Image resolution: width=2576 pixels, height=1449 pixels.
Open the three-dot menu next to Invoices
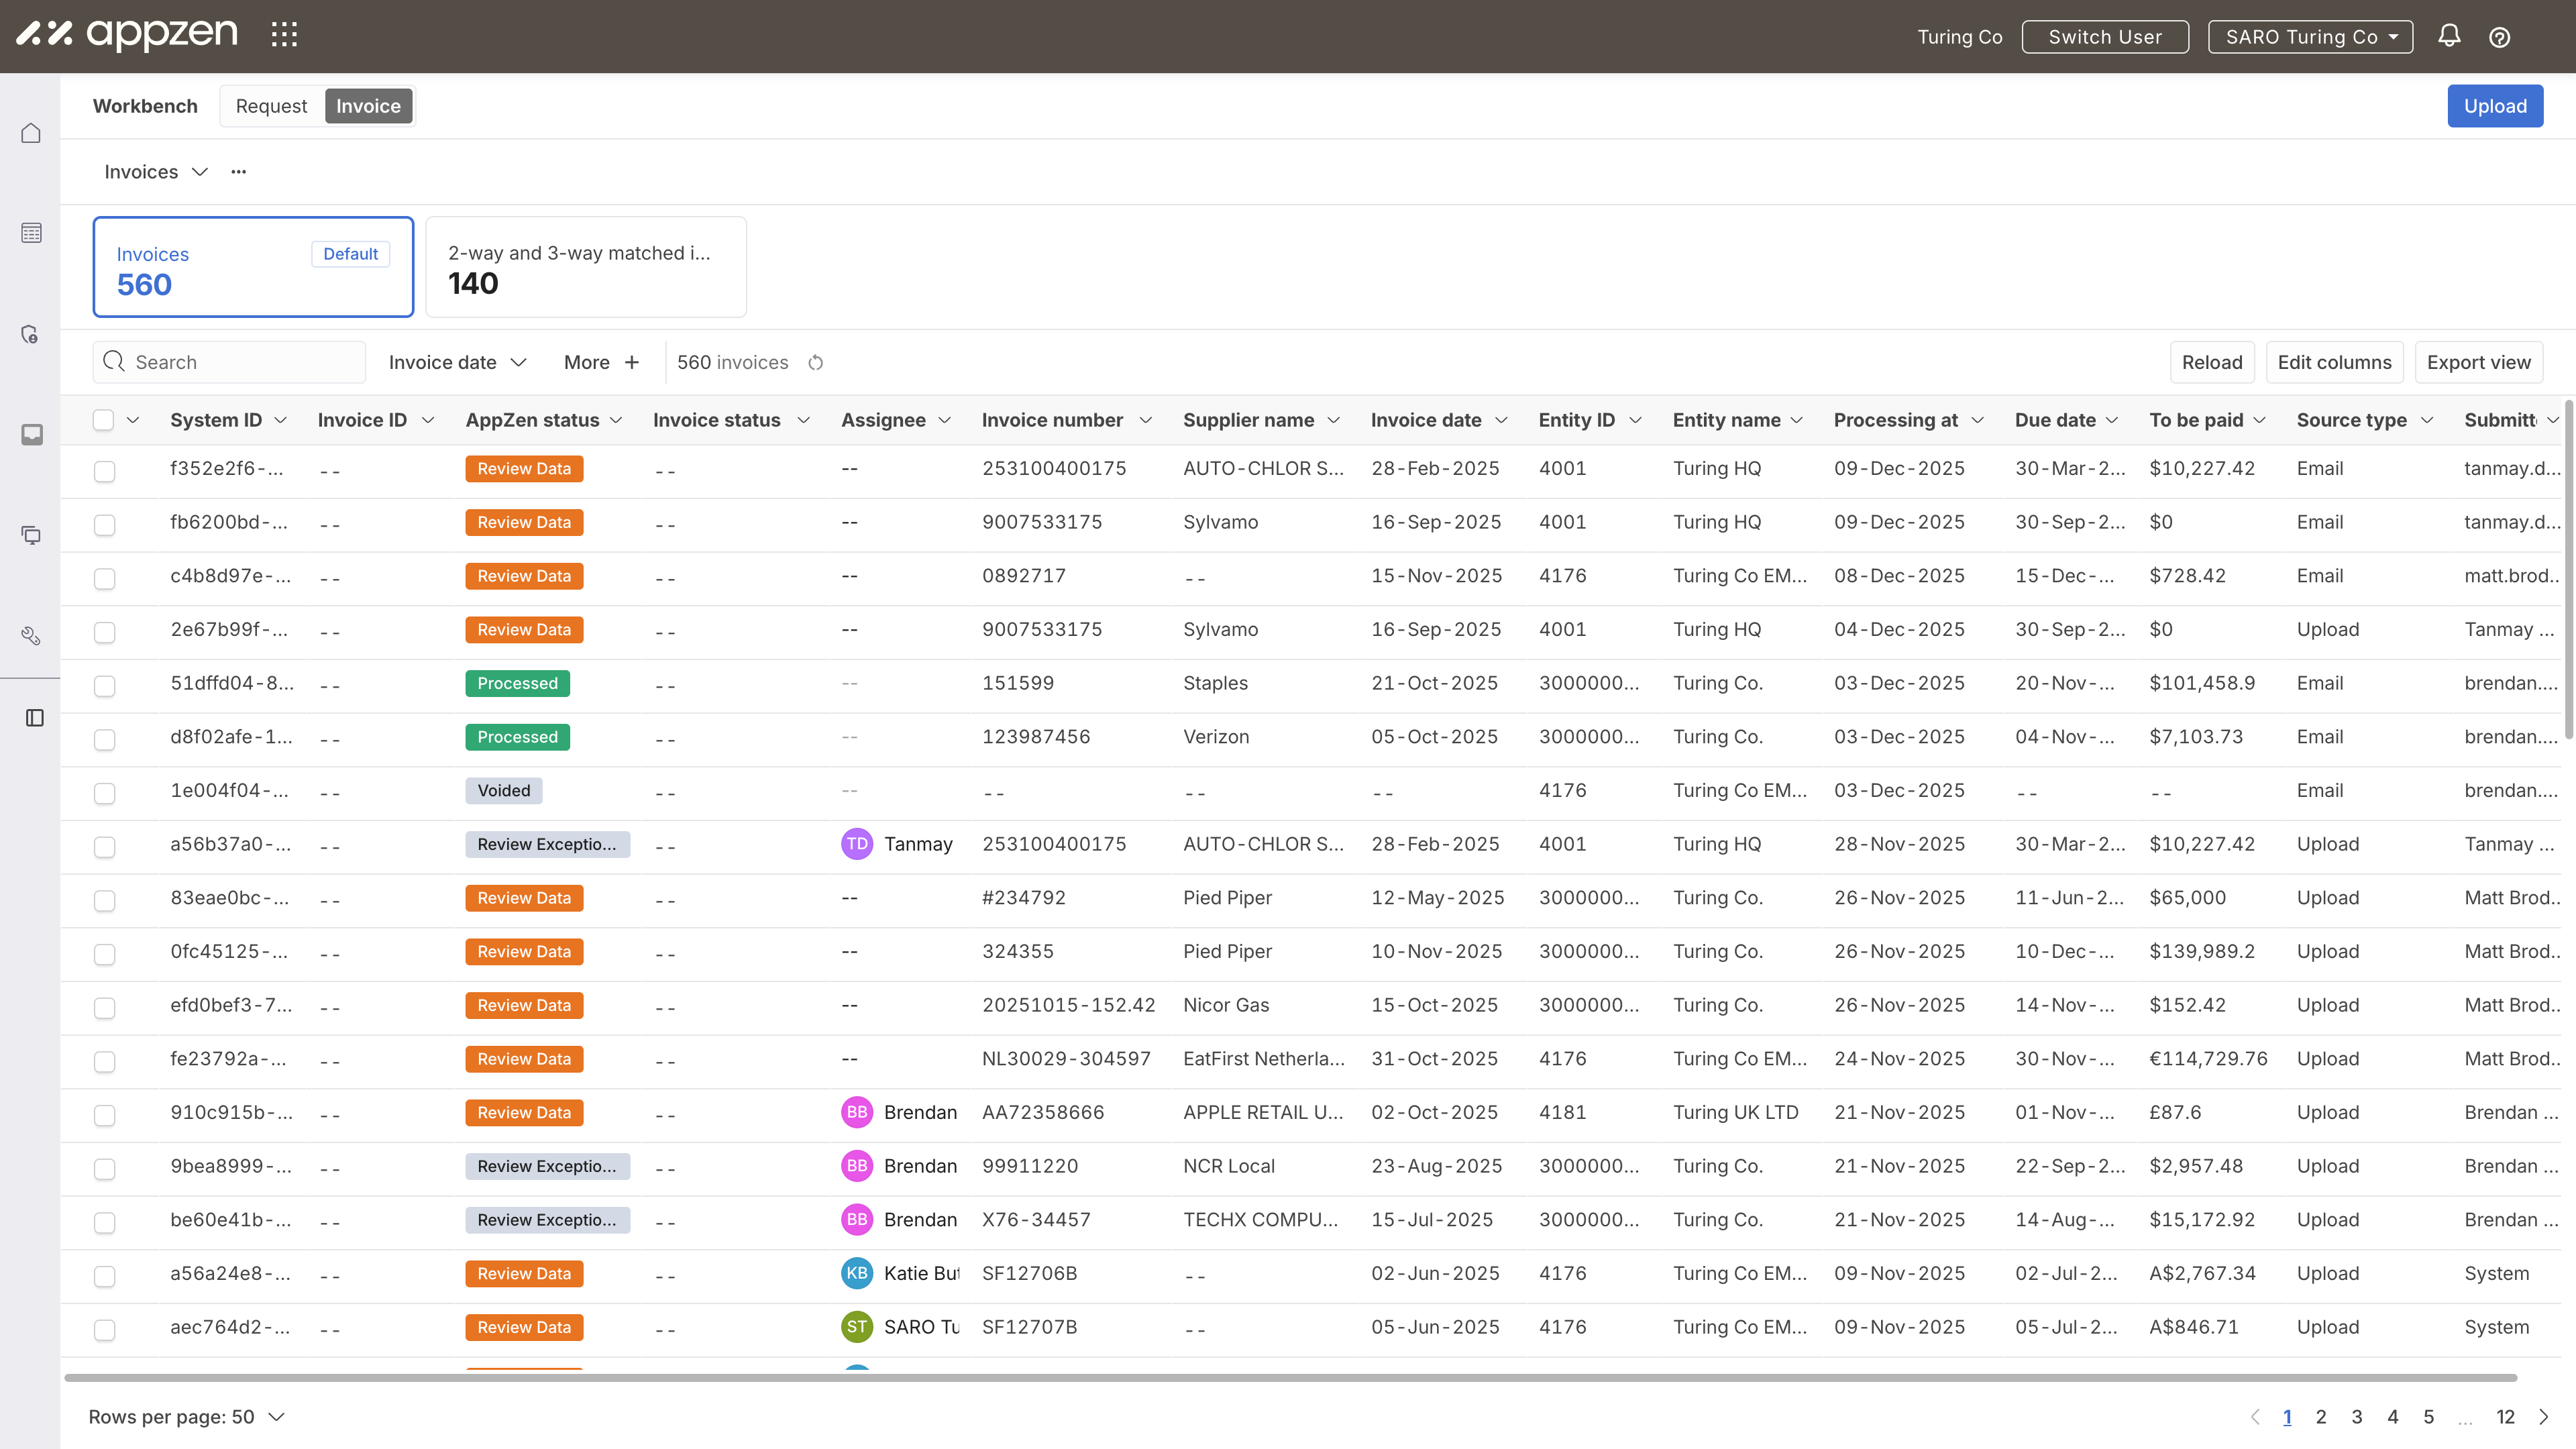[x=238, y=172]
